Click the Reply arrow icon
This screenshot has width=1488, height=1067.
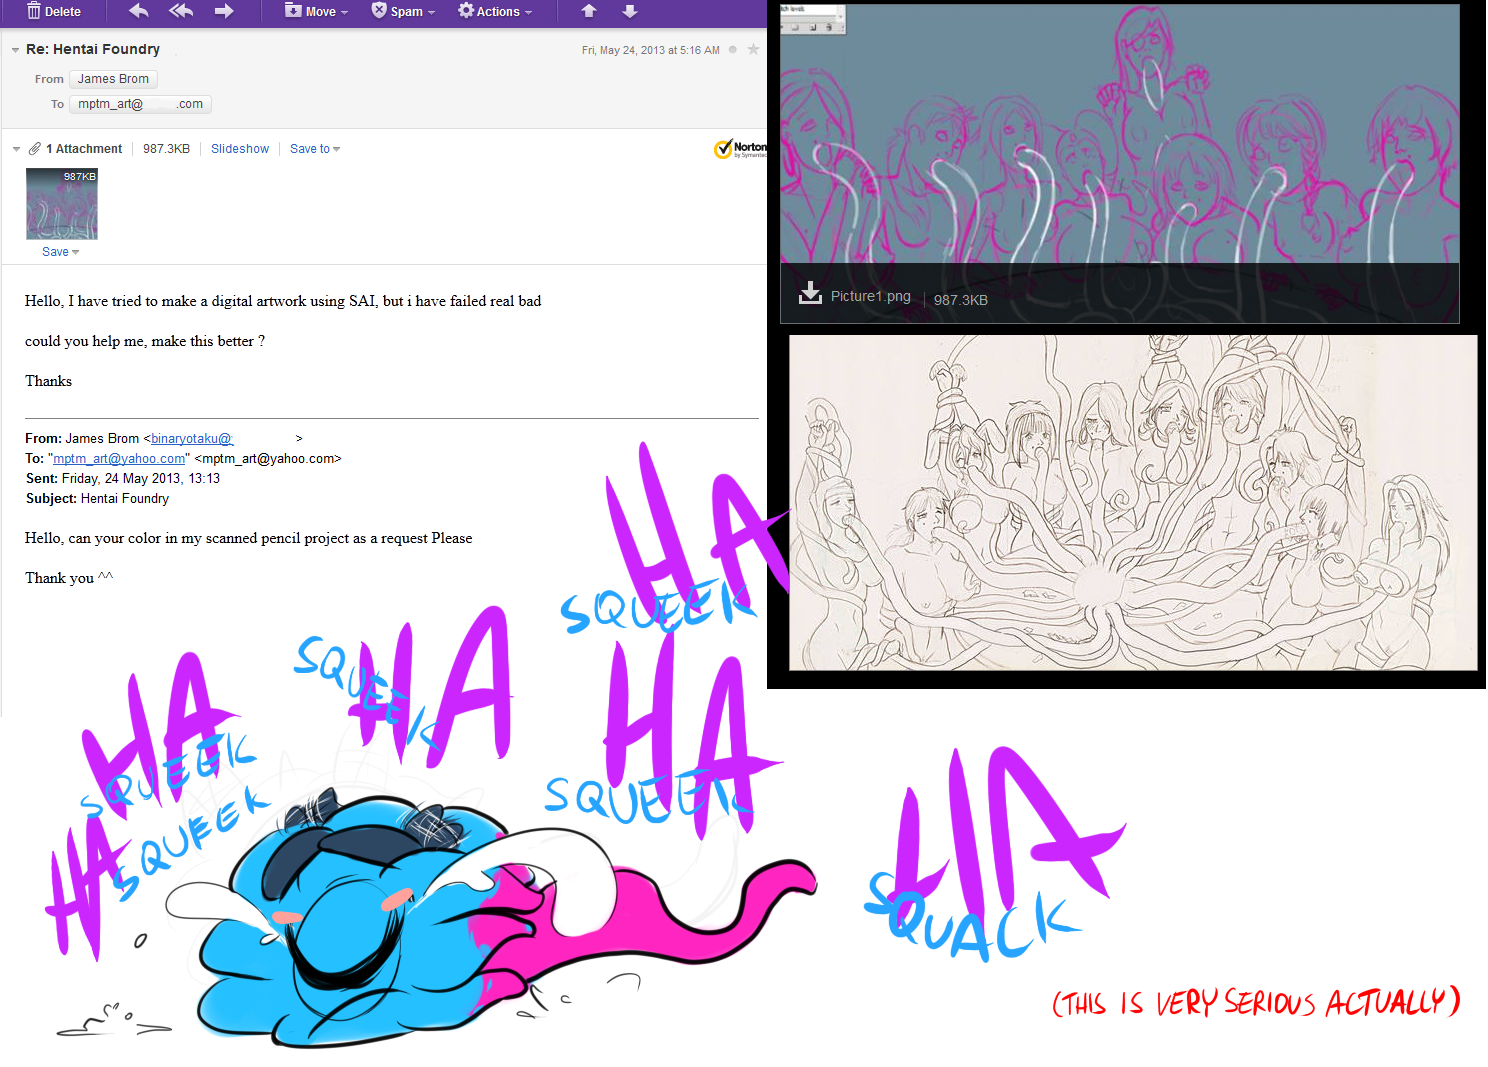tap(139, 11)
